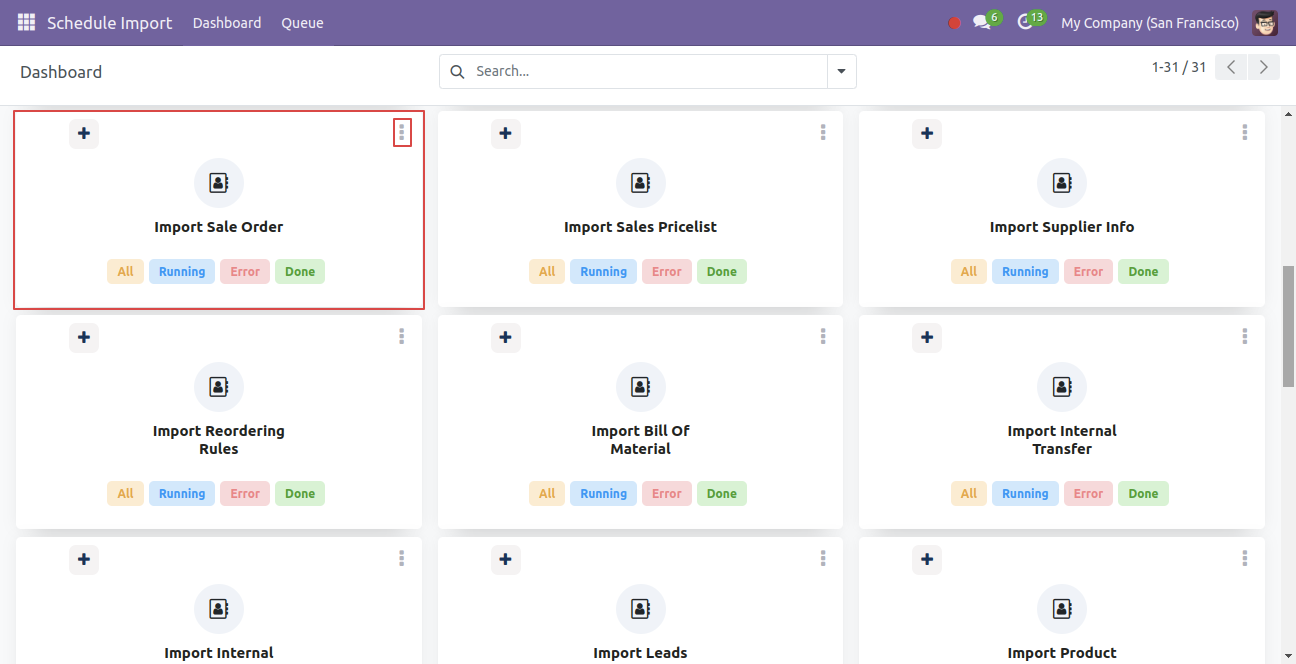The image size is (1296, 664).
Task: Click plus icon on Import Supplier Info card
Action: (927, 133)
